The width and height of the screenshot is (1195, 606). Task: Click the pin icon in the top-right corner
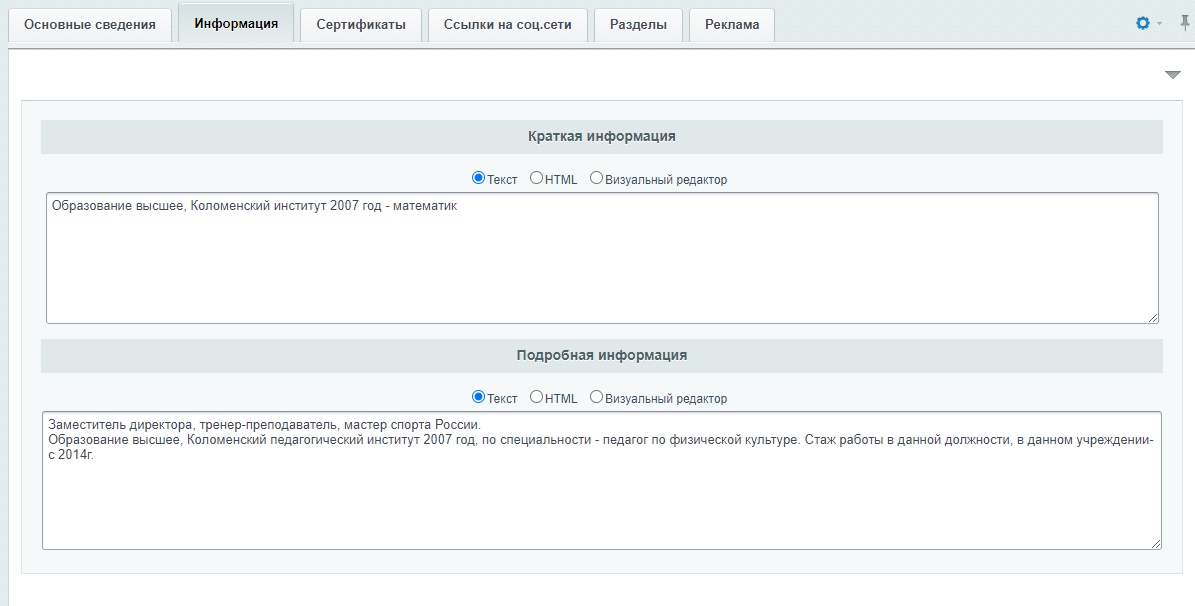[1184, 24]
